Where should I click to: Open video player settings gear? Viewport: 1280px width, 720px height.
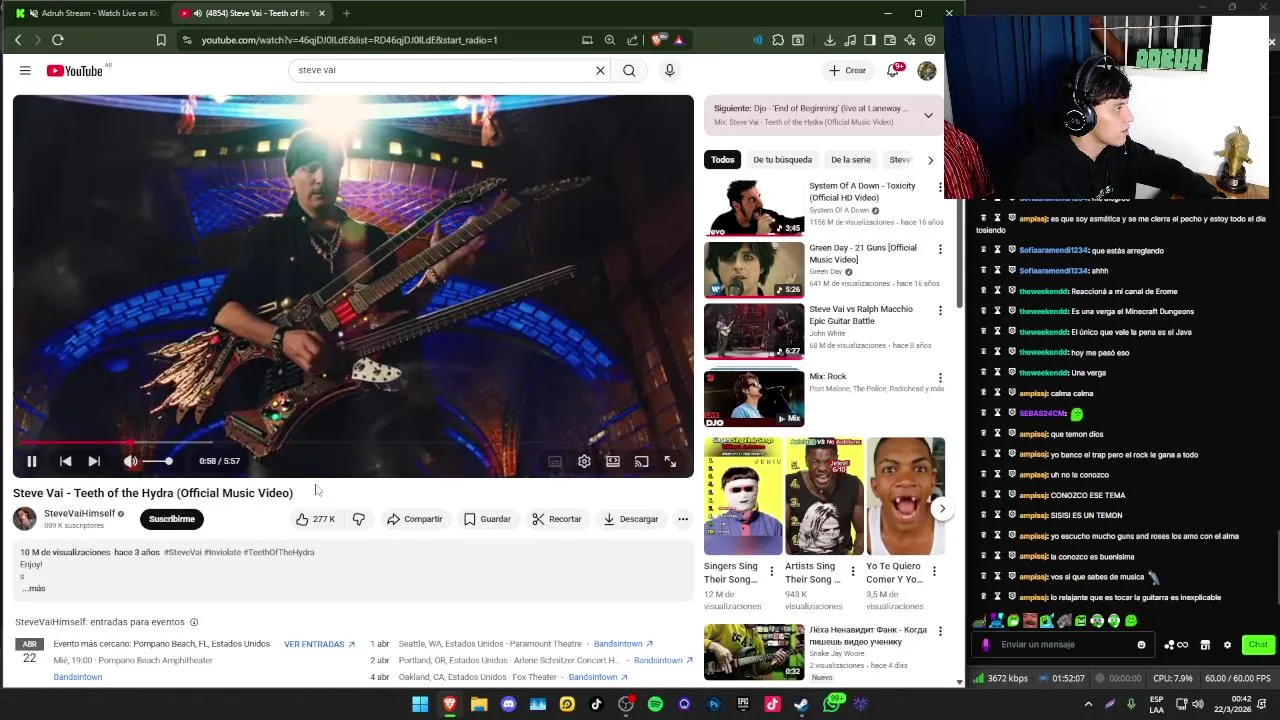tap(584, 461)
